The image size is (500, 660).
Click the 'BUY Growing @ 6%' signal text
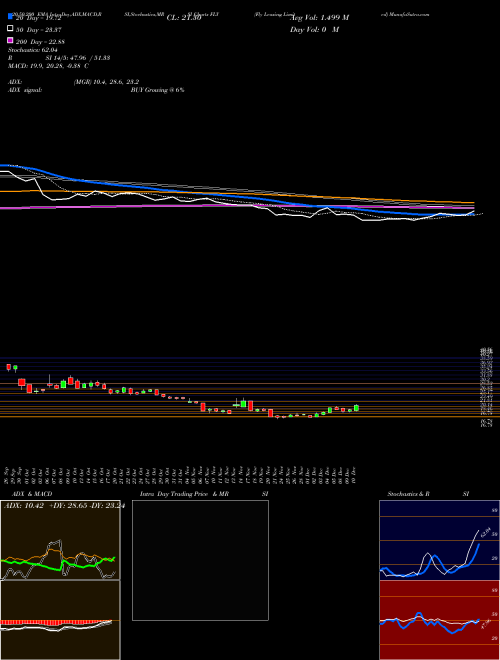(x=157, y=90)
